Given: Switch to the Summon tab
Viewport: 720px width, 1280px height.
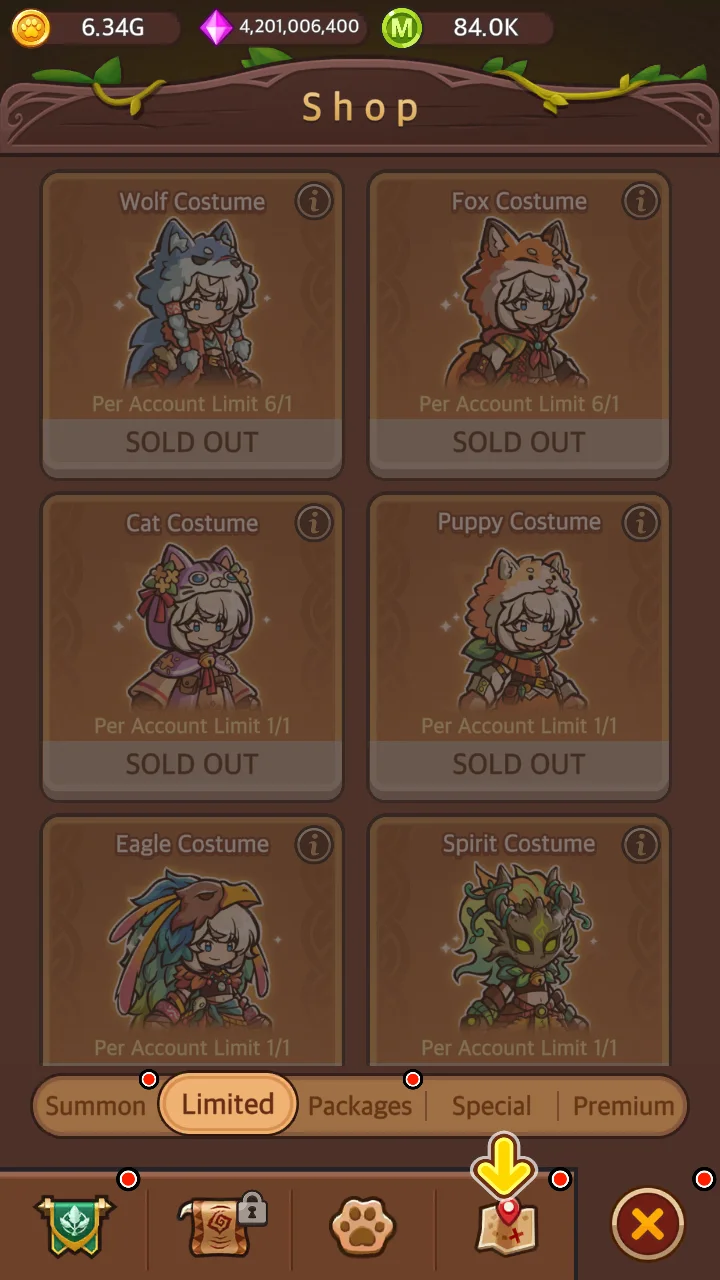Looking at the screenshot, I should pyautogui.click(x=95, y=1106).
